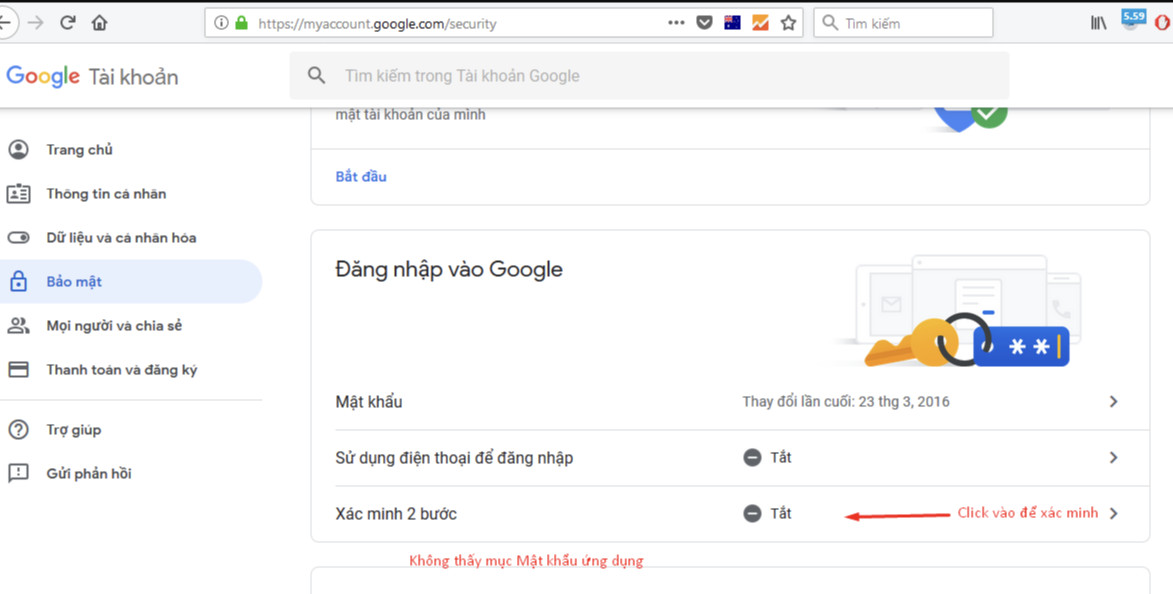Click the browser address bar URL
The image size is (1173, 594).
point(377,24)
